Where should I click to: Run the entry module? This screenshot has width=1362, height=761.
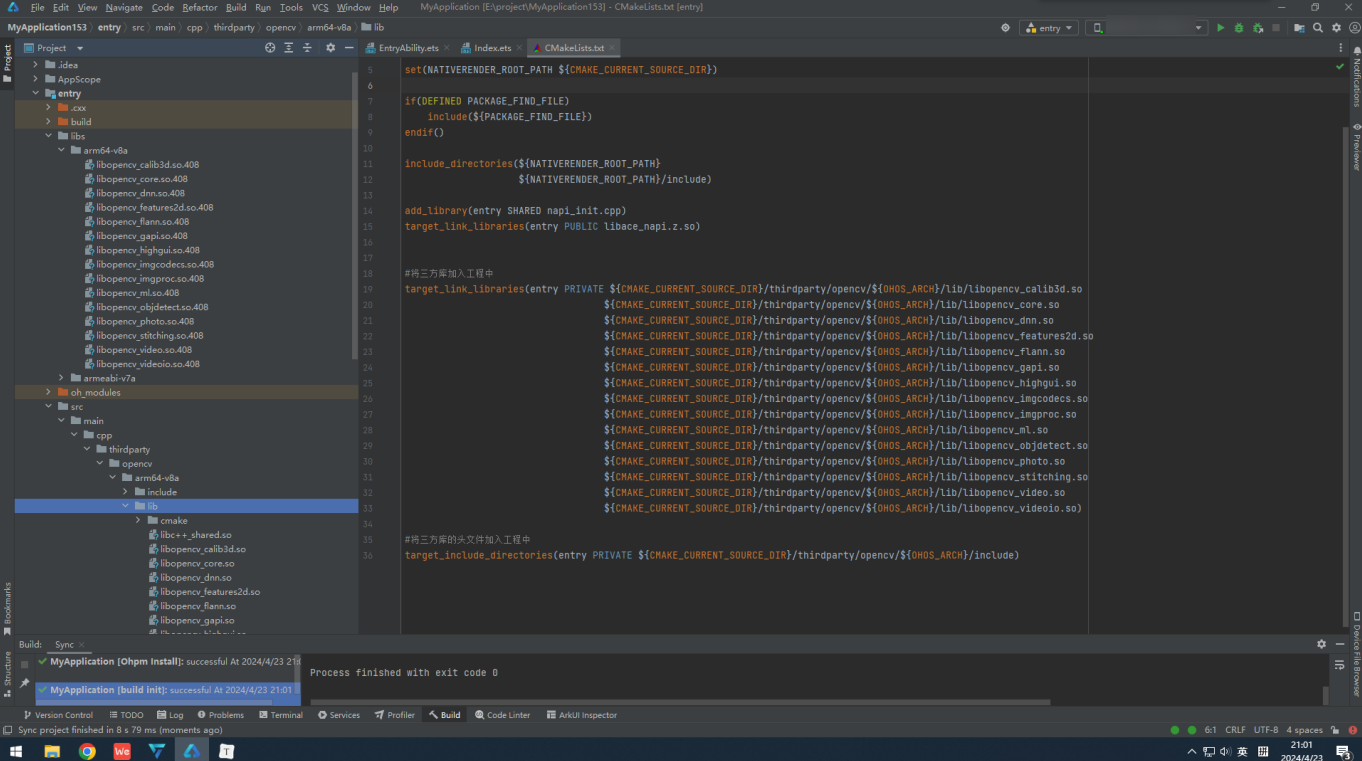coord(1221,27)
